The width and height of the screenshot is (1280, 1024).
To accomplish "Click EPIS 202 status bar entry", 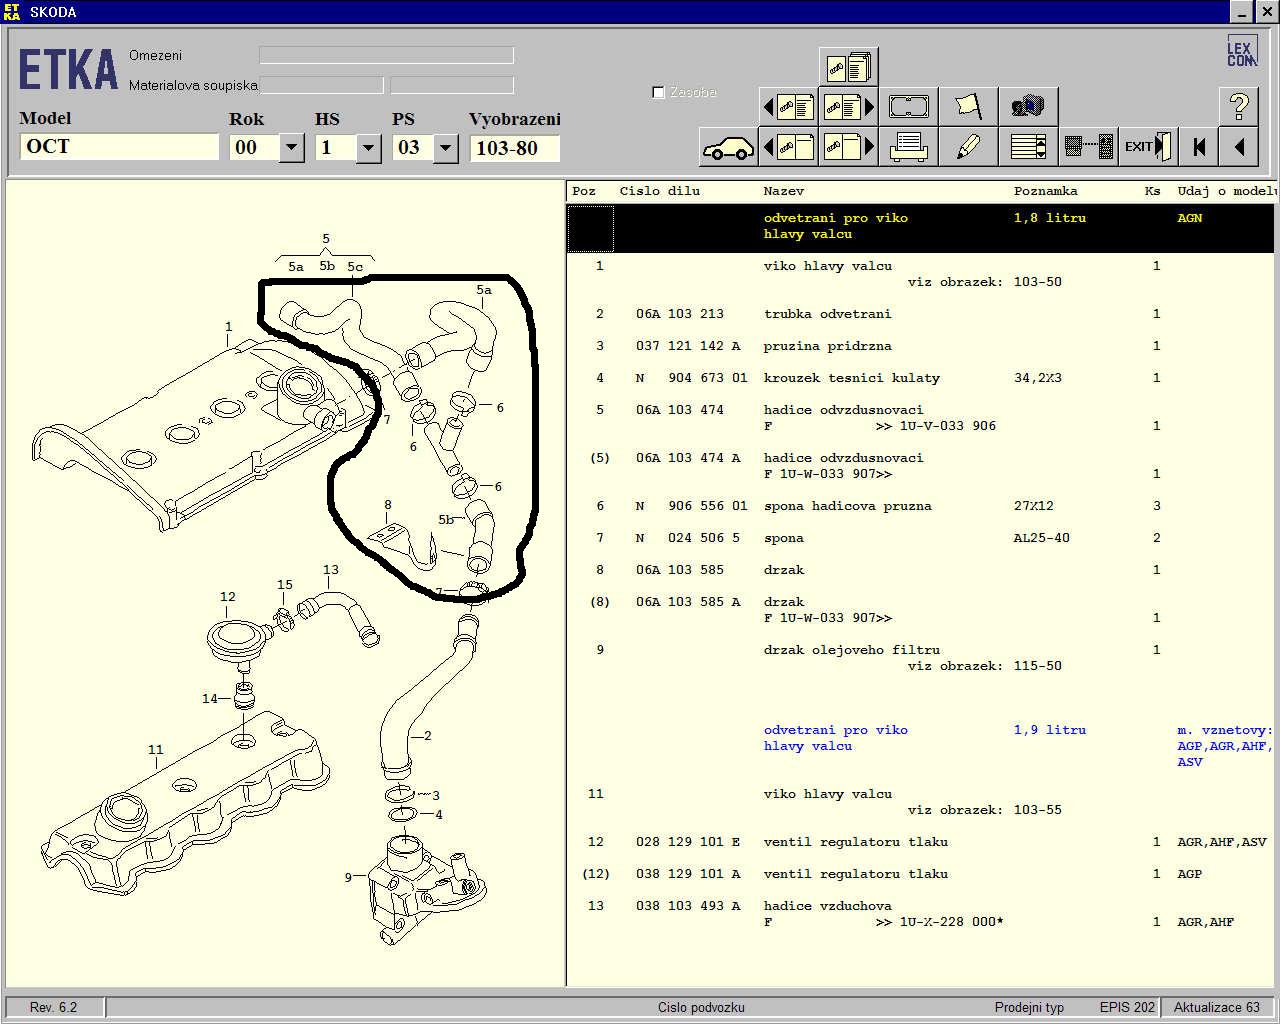I will [x=1127, y=1007].
